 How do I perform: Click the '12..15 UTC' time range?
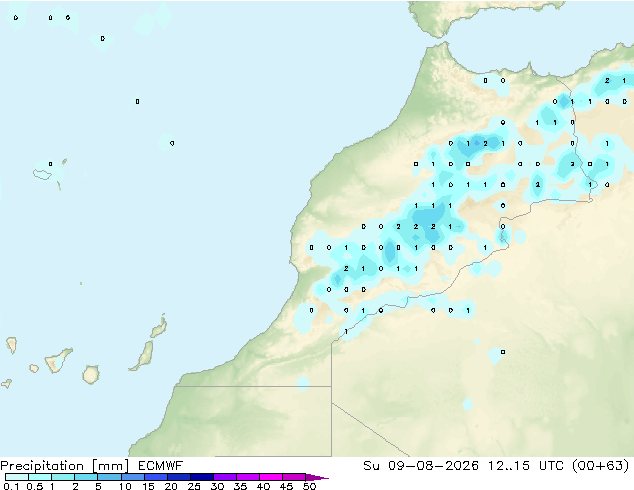[525, 466]
